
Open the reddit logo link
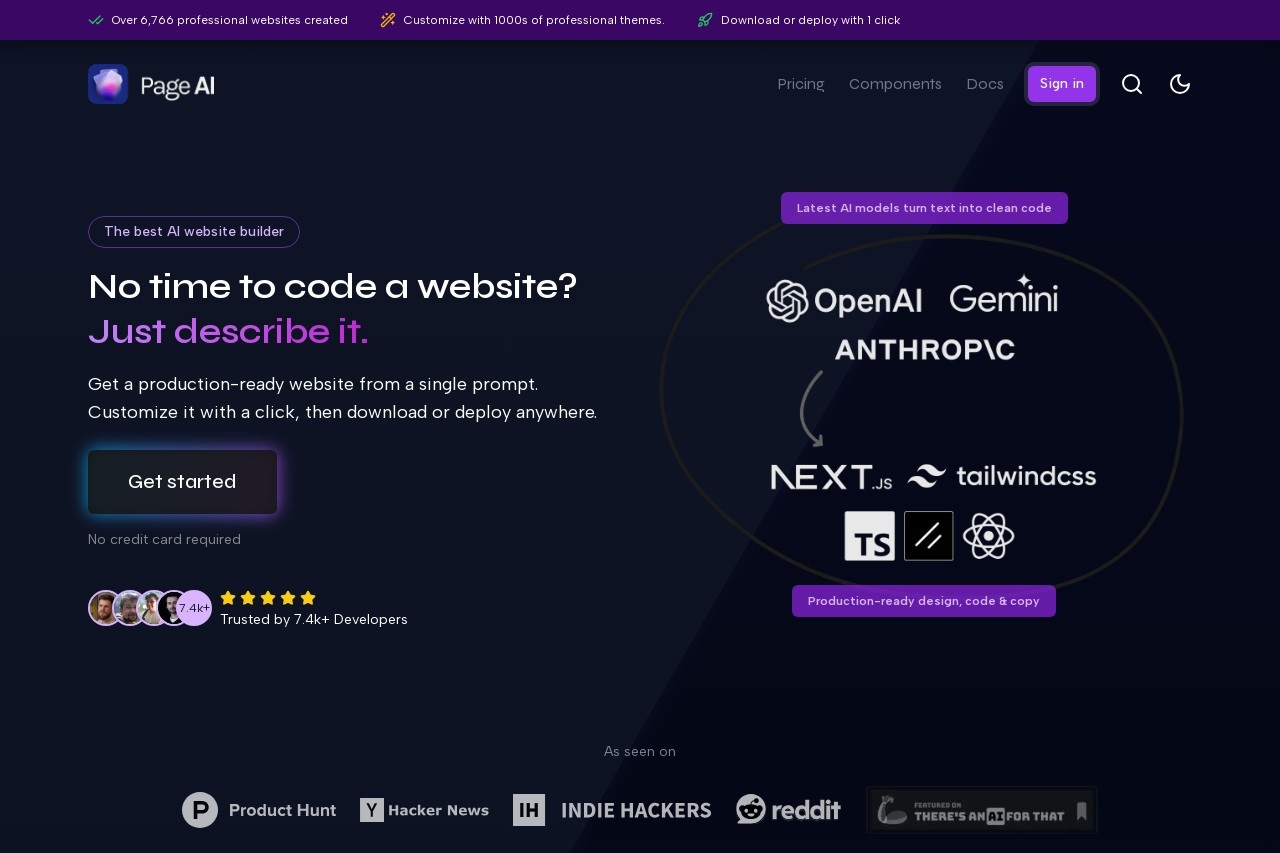pyautogui.click(x=788, y=809)
